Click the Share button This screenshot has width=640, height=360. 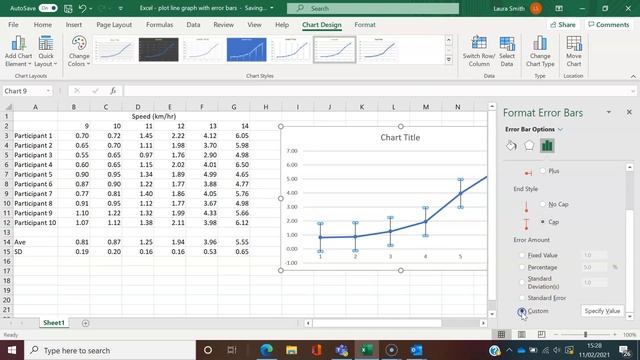point(563,25)
